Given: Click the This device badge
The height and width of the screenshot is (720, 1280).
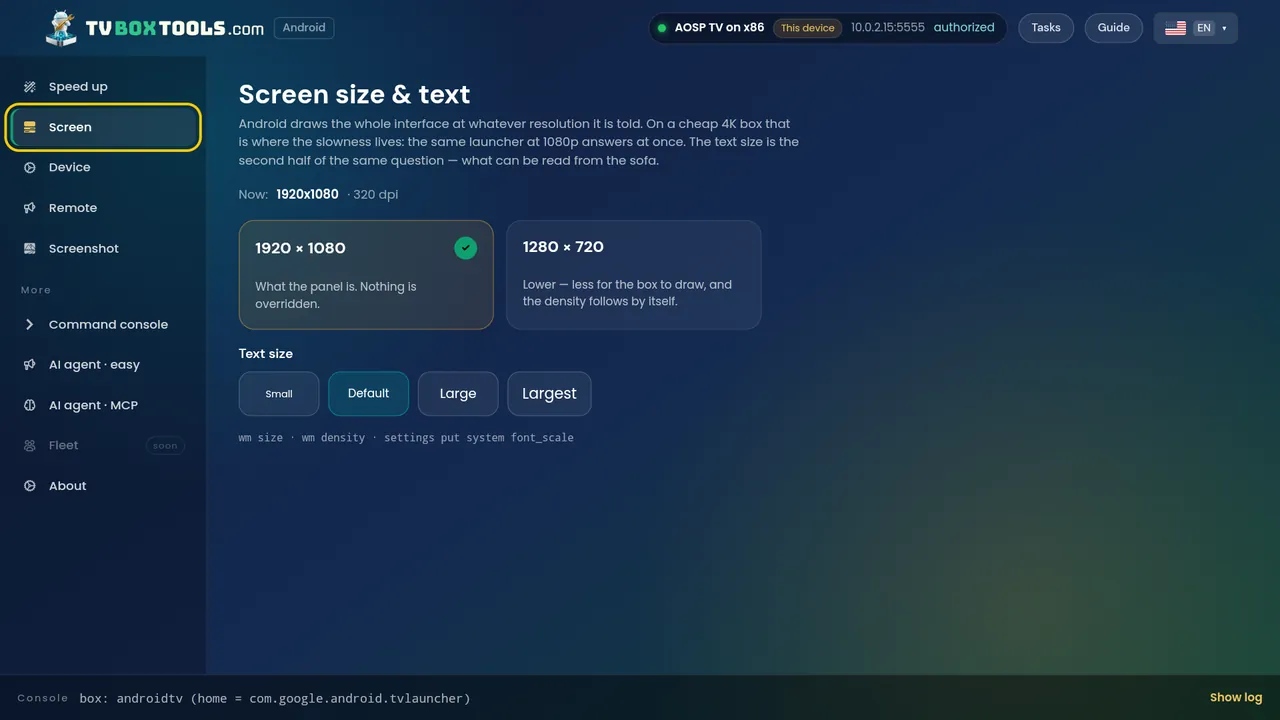Looking at the screenshot, I should click(807, 28).
